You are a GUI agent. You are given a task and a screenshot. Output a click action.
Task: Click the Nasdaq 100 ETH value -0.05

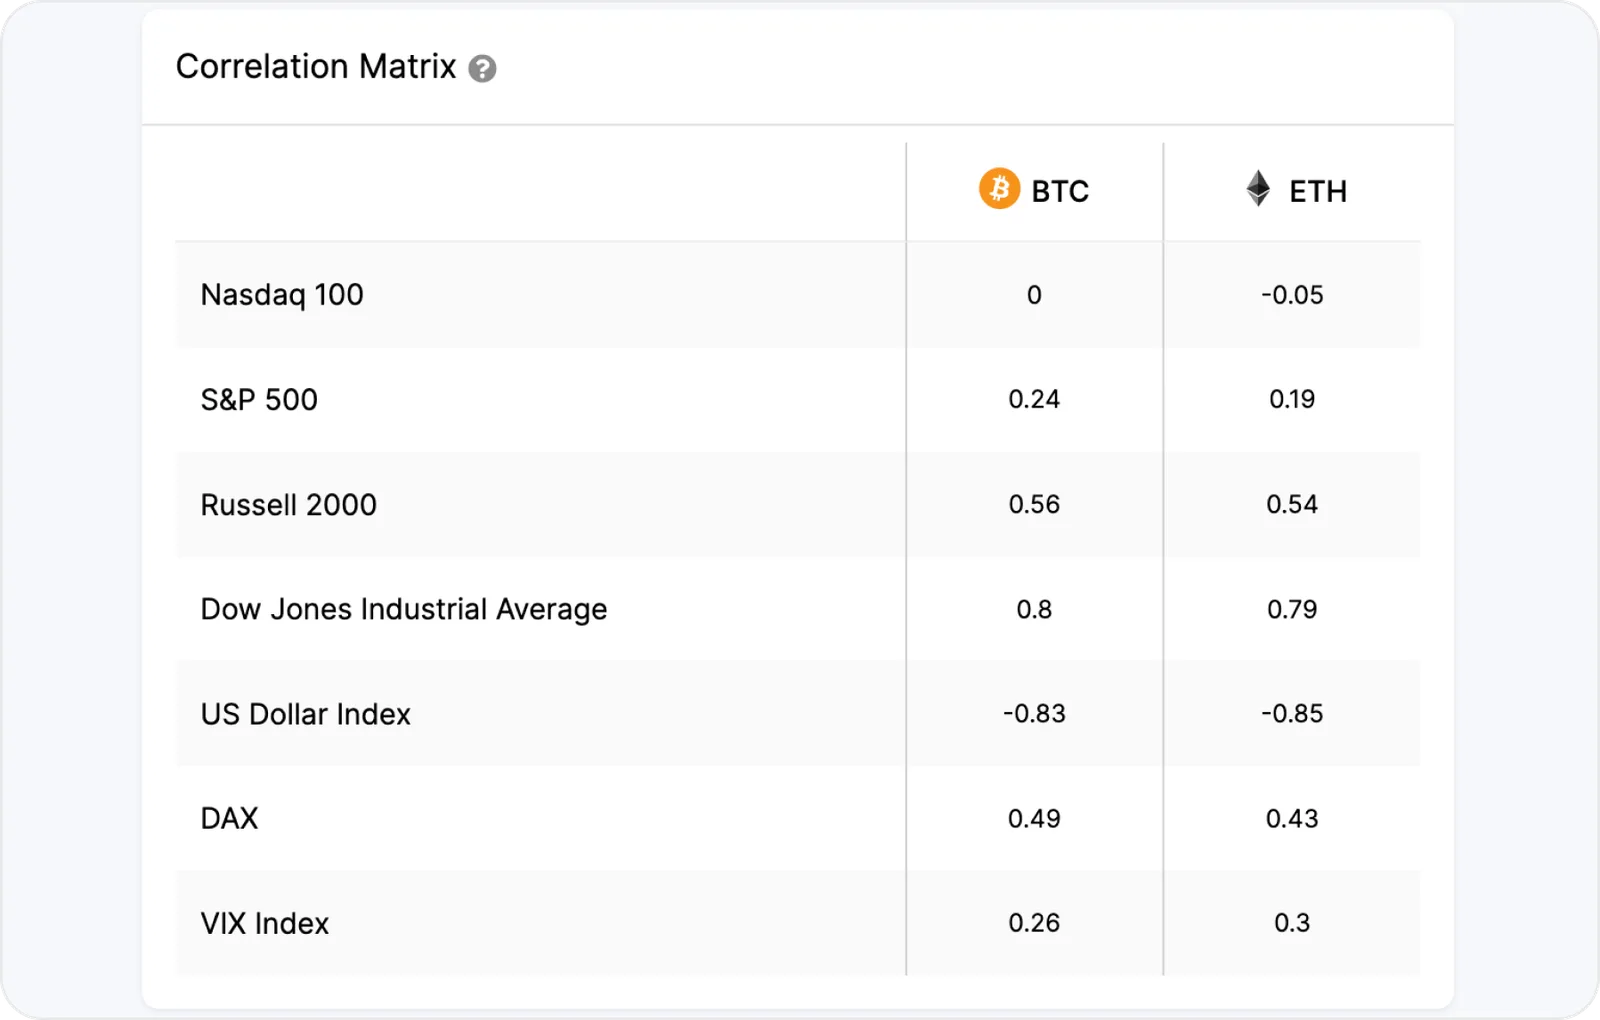click(x=1292, y=295)
